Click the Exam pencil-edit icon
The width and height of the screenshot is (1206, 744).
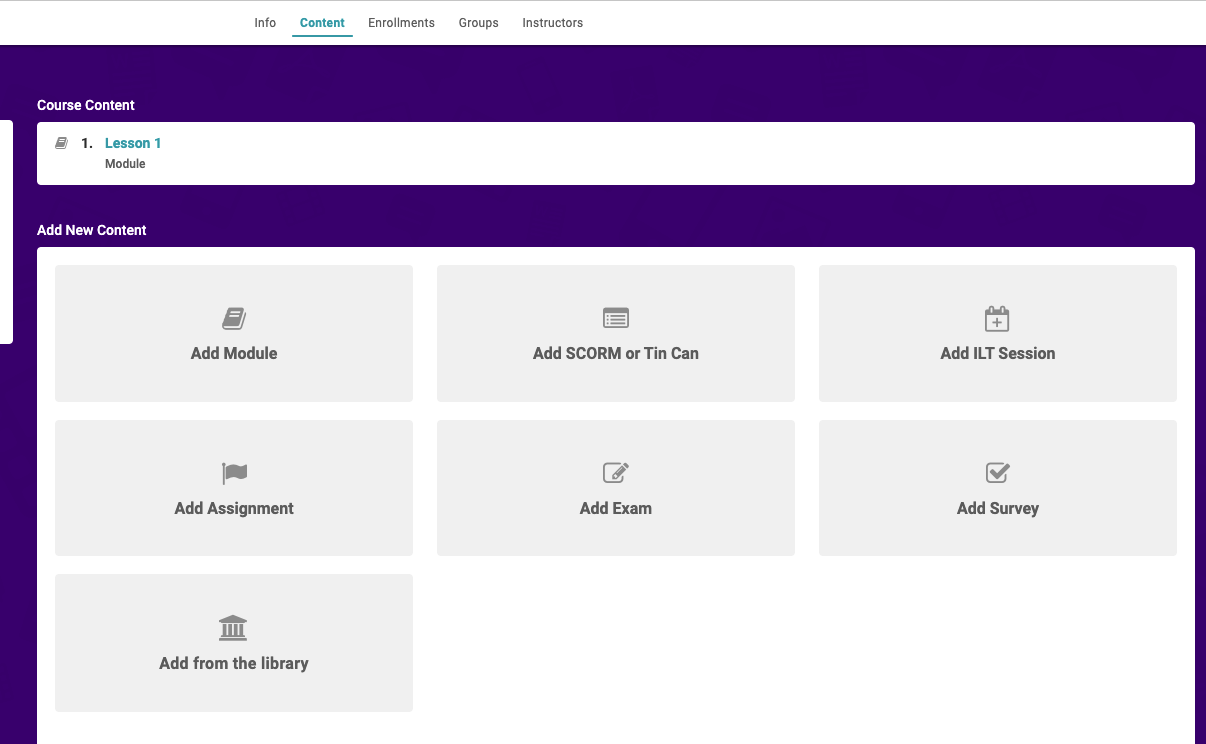point(616,473)
